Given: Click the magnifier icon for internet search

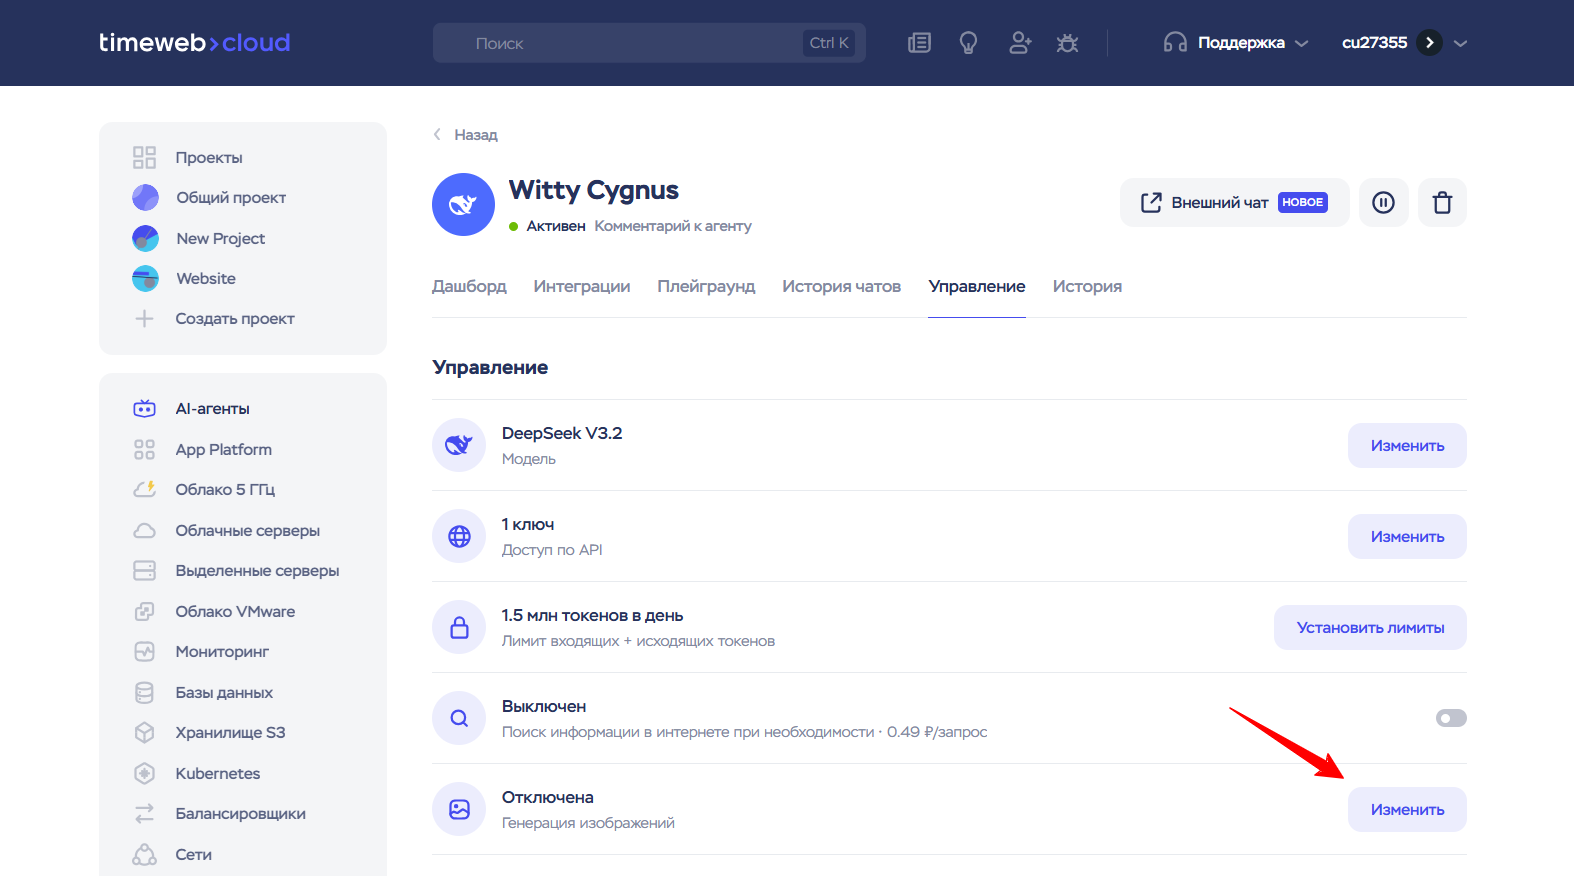Looking at the screenshot, I should pos(459,718).
